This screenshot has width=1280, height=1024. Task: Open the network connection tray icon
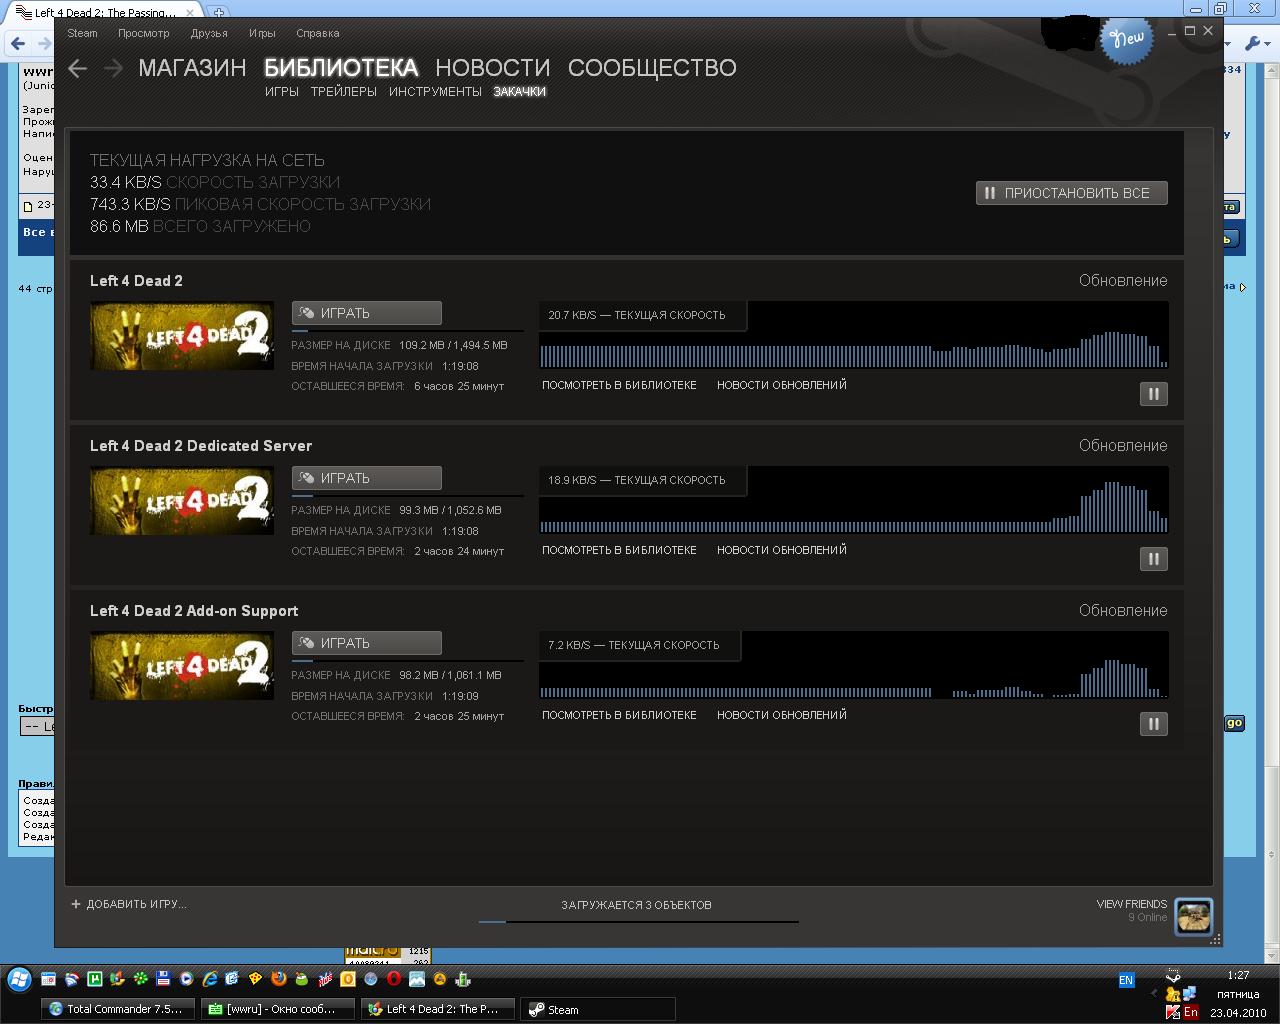coord(1190,993)
